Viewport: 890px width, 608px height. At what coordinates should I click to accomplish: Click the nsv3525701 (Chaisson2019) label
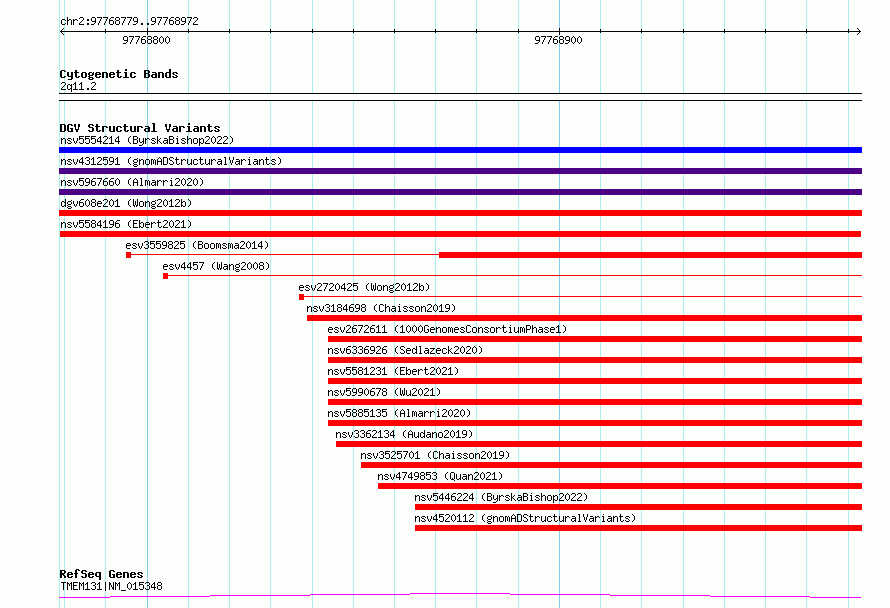(x=435, y=455)
